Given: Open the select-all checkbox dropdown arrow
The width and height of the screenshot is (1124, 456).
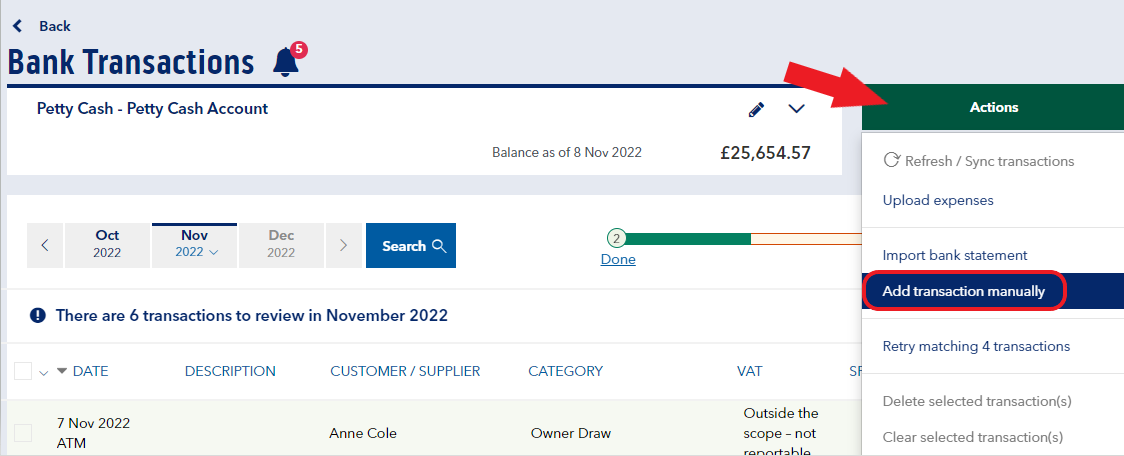Looking at the screenshot, I should [43, 373].
